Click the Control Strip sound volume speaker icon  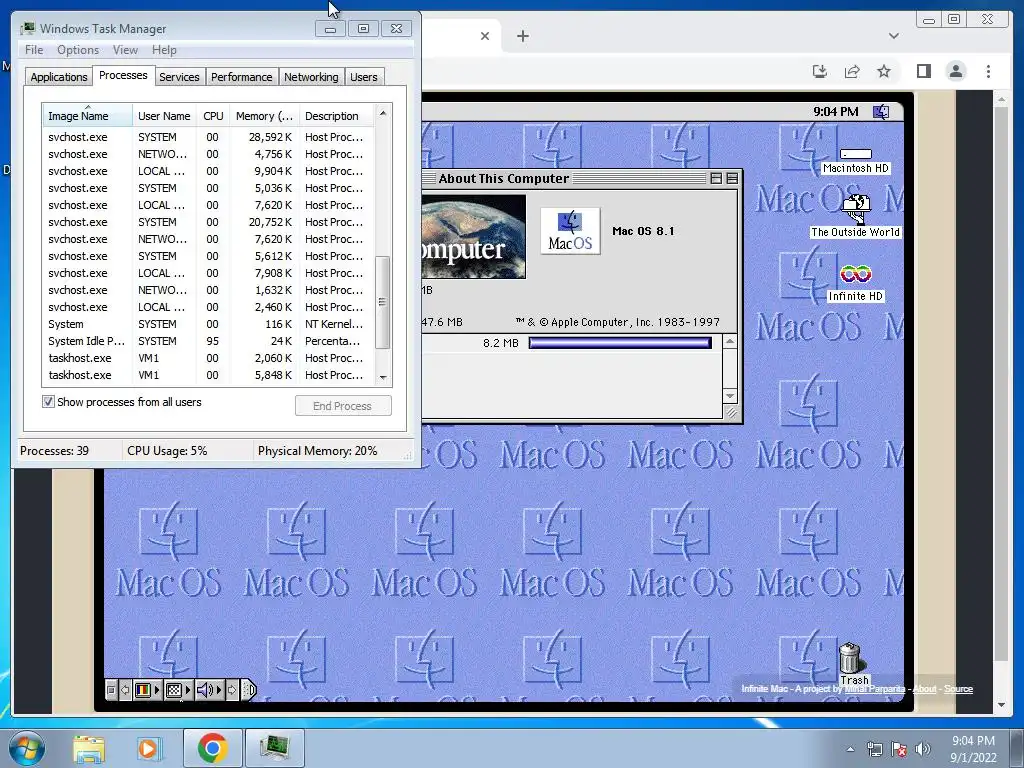204,690
